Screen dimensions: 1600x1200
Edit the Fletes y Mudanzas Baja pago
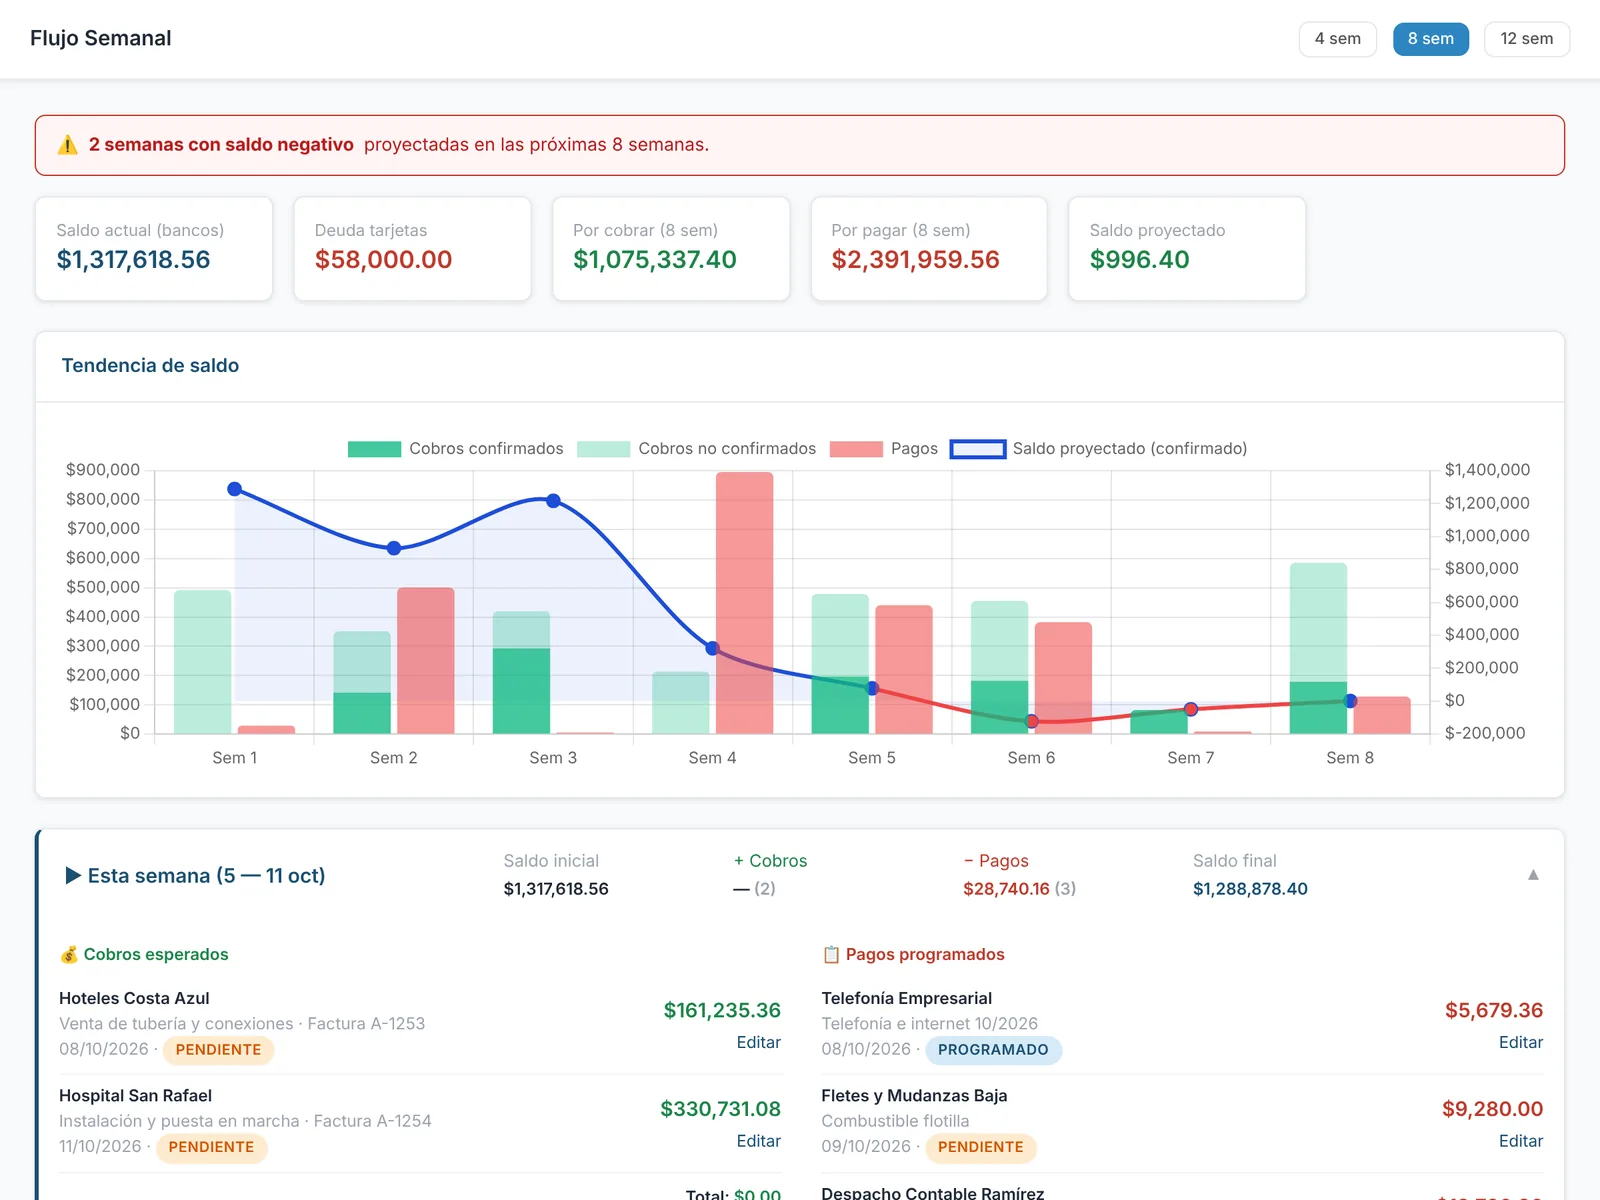(x=1520, y=1141)
